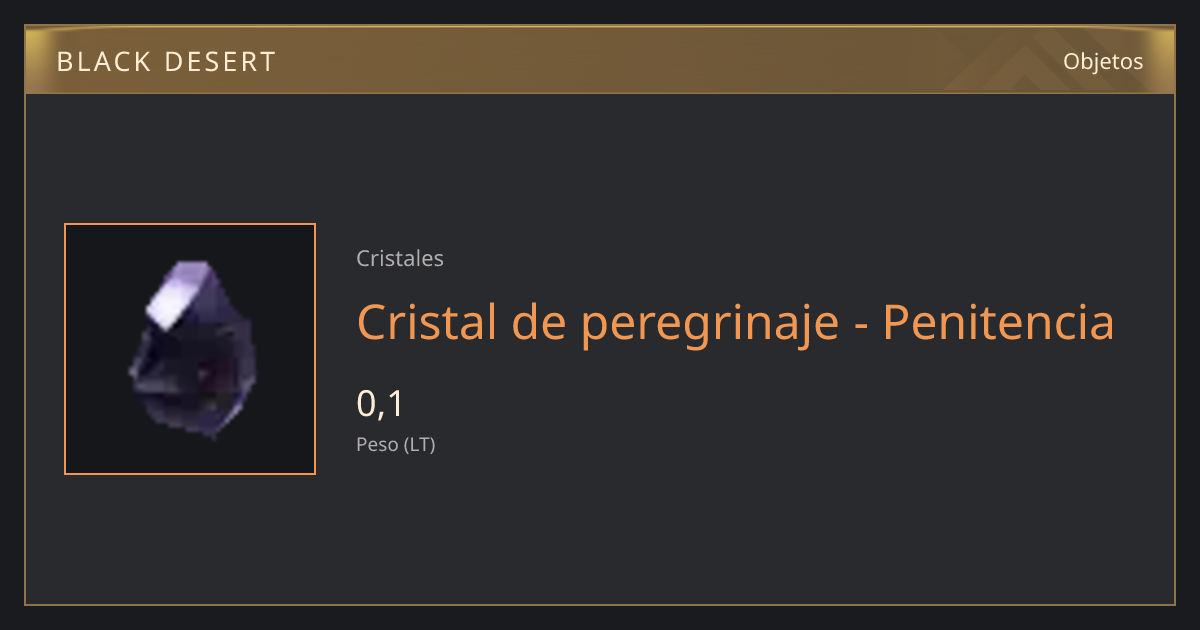
Task: Open the Cristal de peregrinaje - Penitencia title
Action: click(735, 323)
